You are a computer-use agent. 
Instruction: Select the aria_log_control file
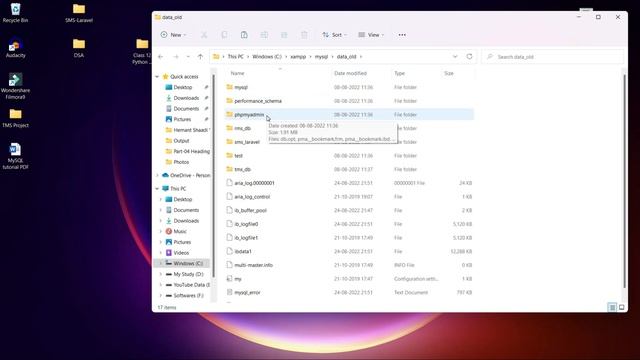[349, 197]
